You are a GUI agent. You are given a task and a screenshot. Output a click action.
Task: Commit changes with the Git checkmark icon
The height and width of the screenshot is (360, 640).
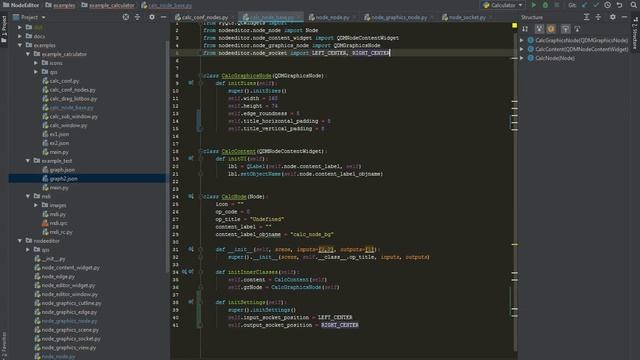coord(596,5)
